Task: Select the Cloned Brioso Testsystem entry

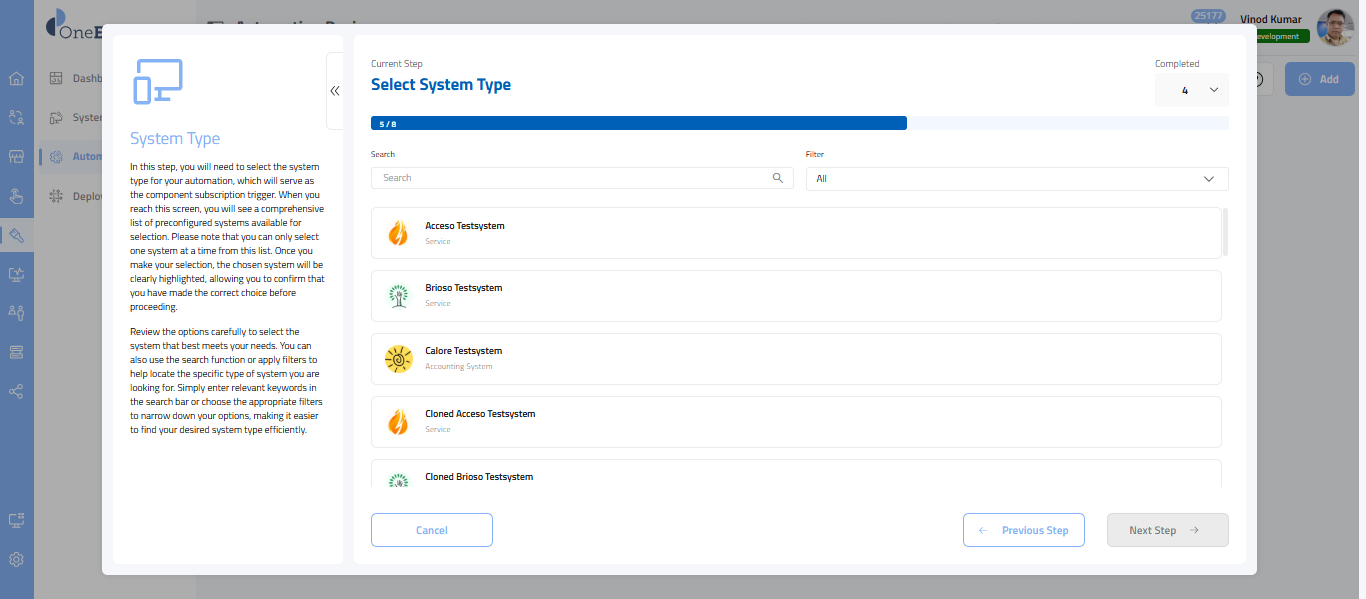Action: click(795, 475)
